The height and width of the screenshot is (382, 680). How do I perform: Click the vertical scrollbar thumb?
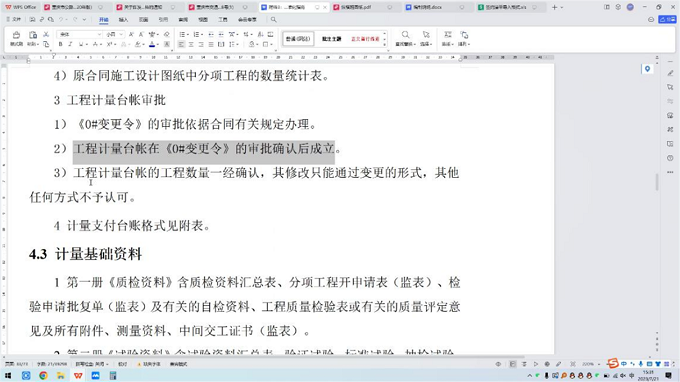[x=657, y=182]
